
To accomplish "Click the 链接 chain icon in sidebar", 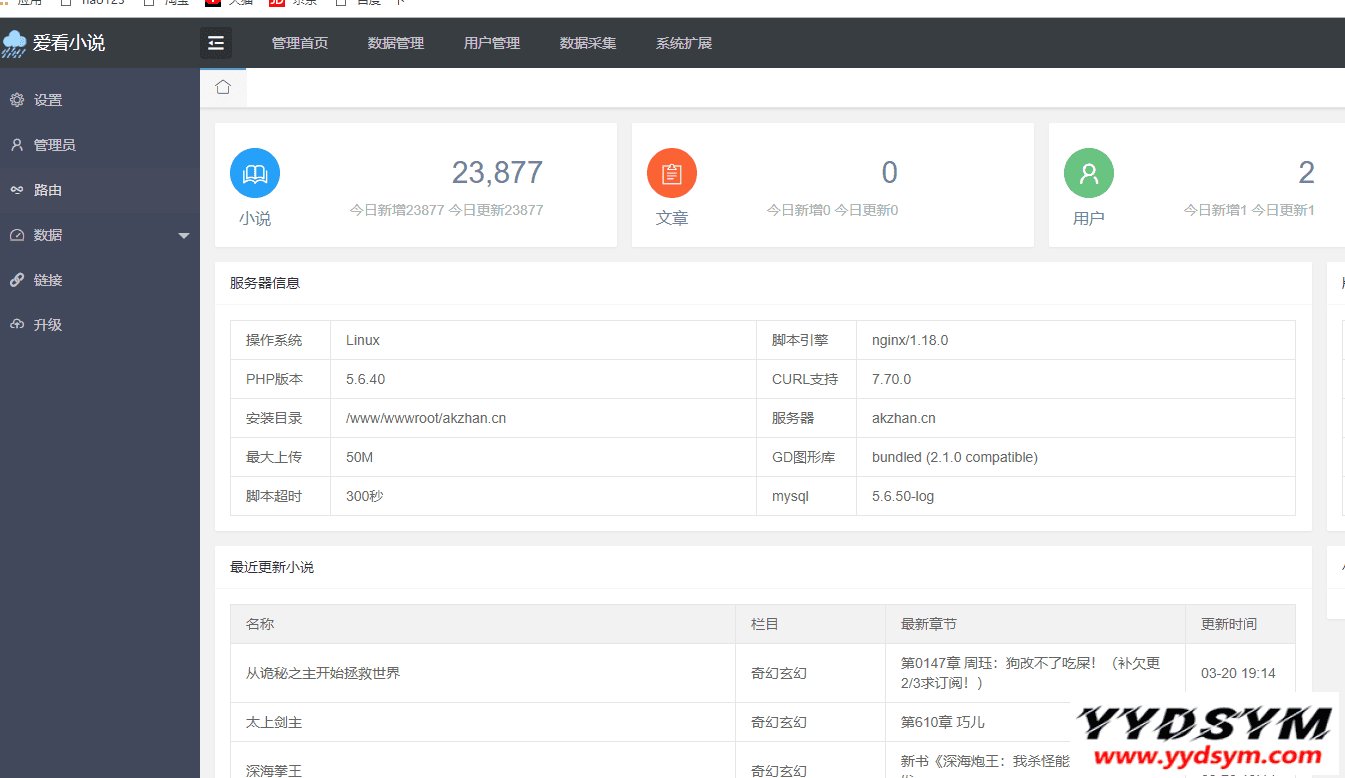I will 17,280.
